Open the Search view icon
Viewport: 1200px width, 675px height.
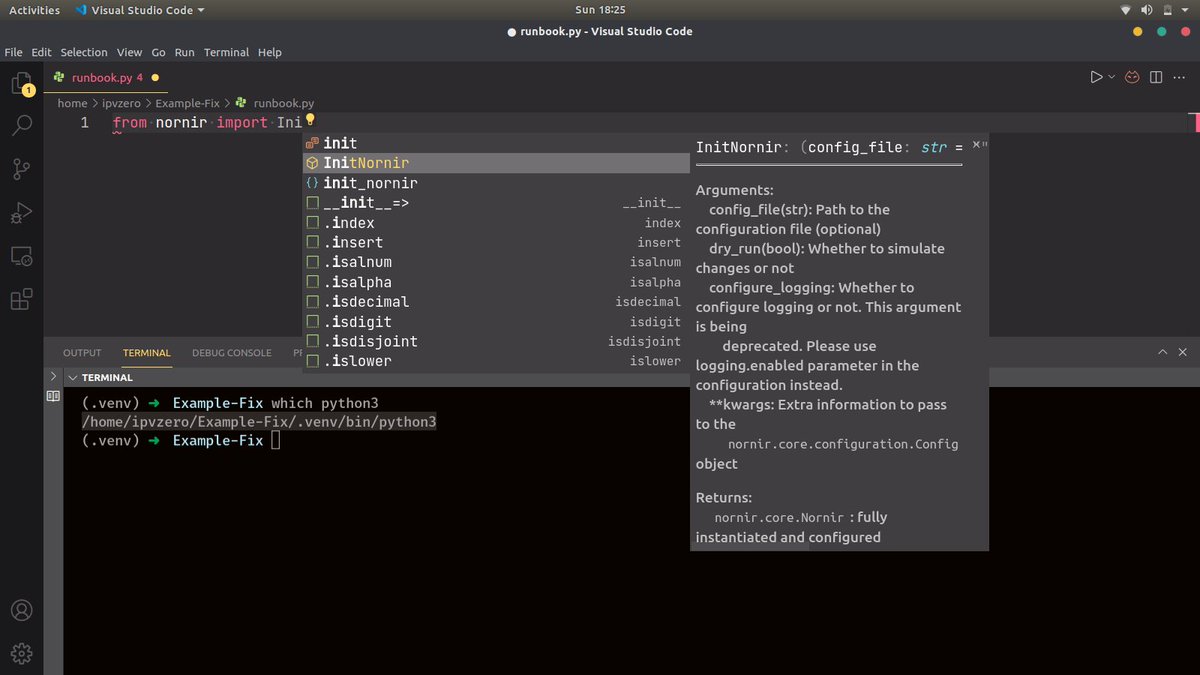pos(21,125)
